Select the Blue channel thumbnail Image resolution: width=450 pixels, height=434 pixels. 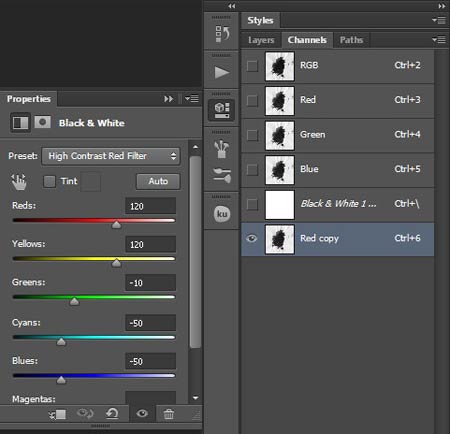tap(280, 170)
